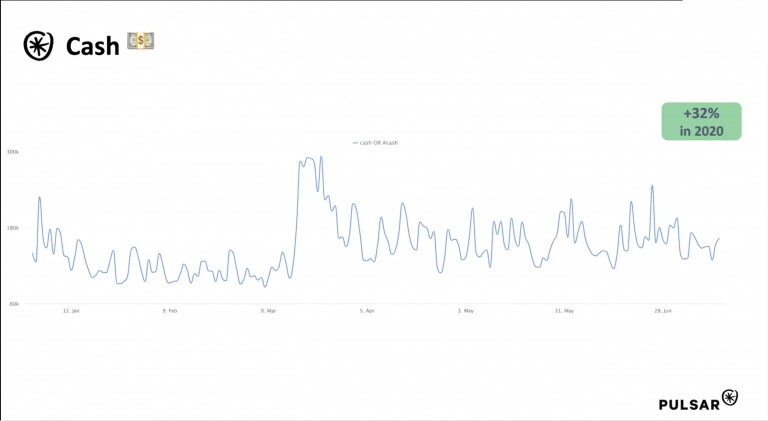
Task: Click the highest March peak on the chart line
Action: click(309, 157)
